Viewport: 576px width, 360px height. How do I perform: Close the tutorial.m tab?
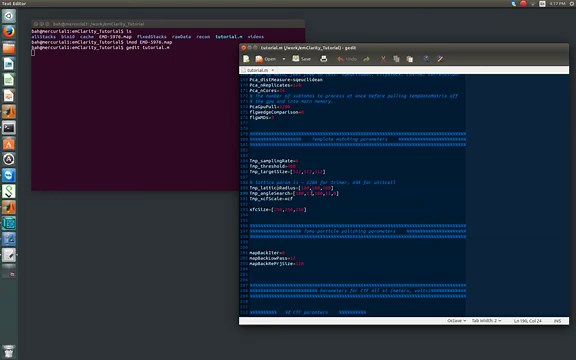(x=273, y=70)
